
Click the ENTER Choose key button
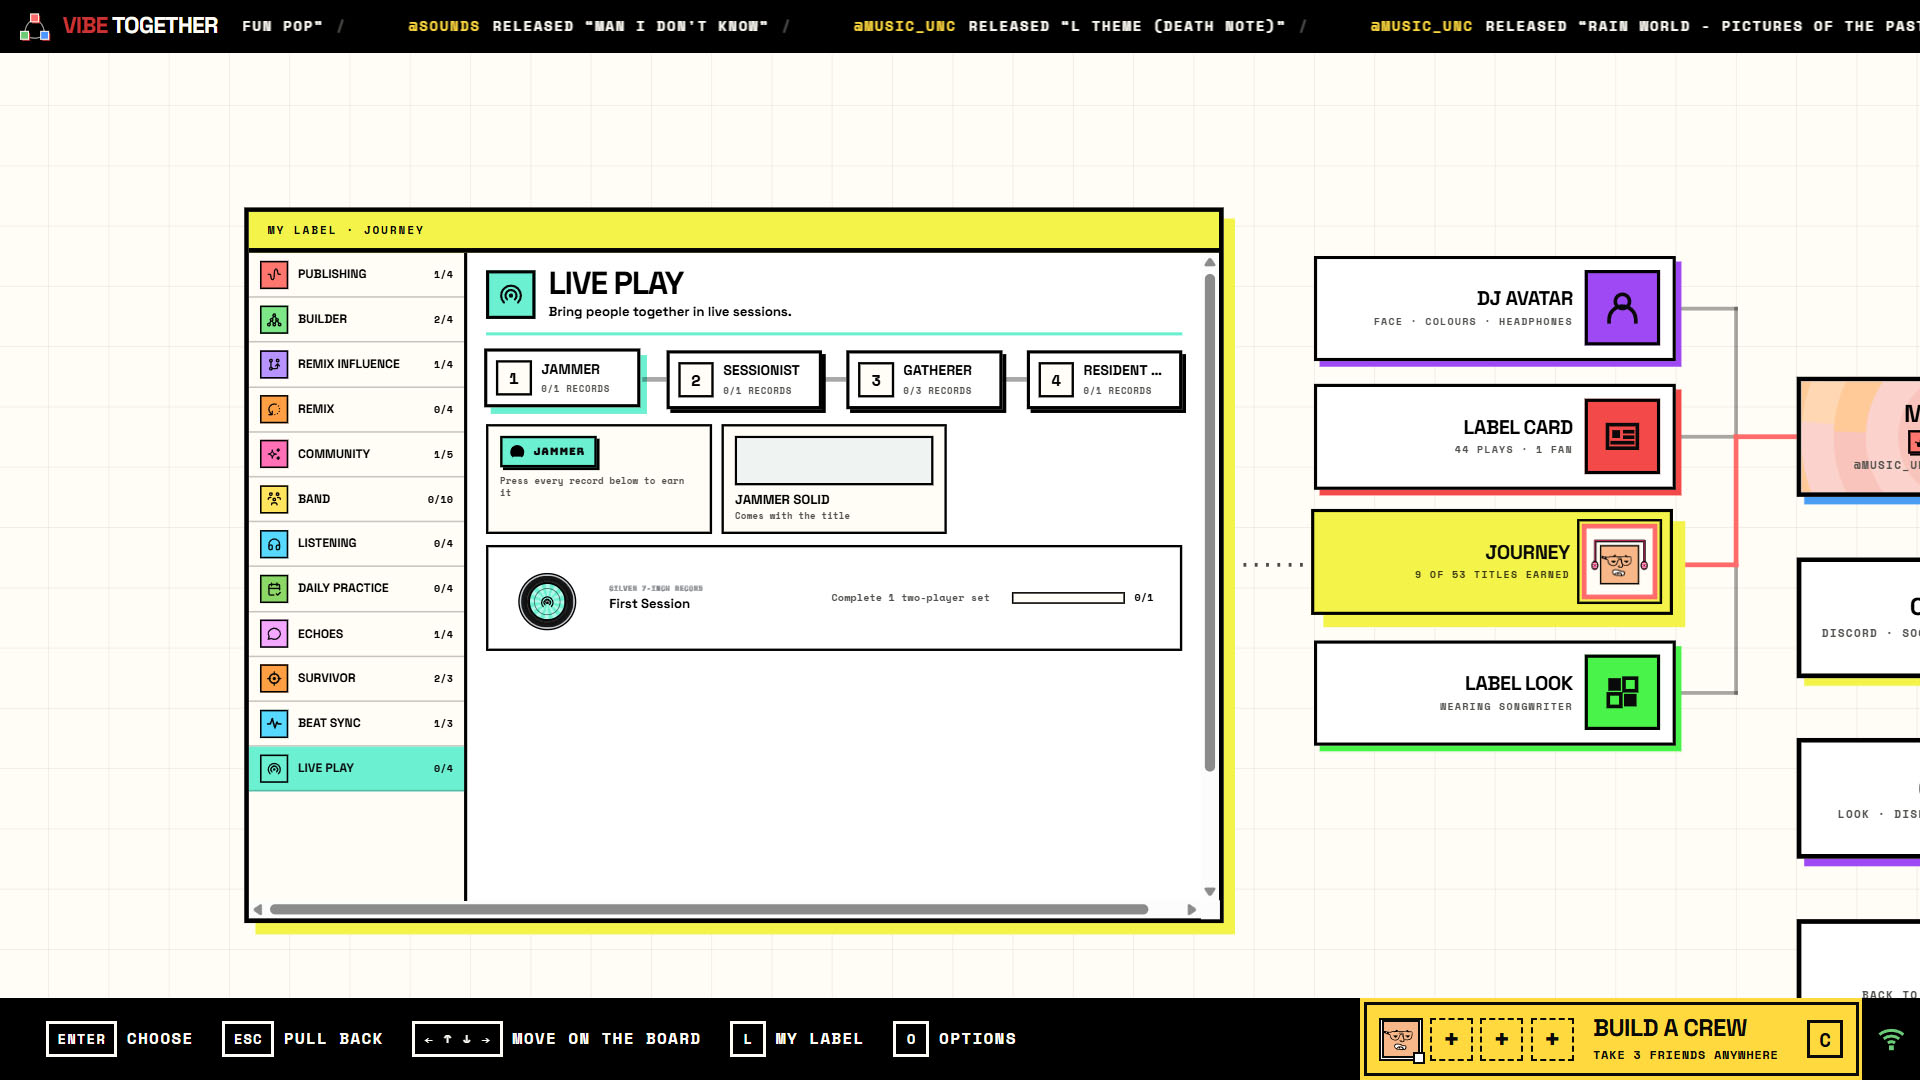pos(81,1039)
